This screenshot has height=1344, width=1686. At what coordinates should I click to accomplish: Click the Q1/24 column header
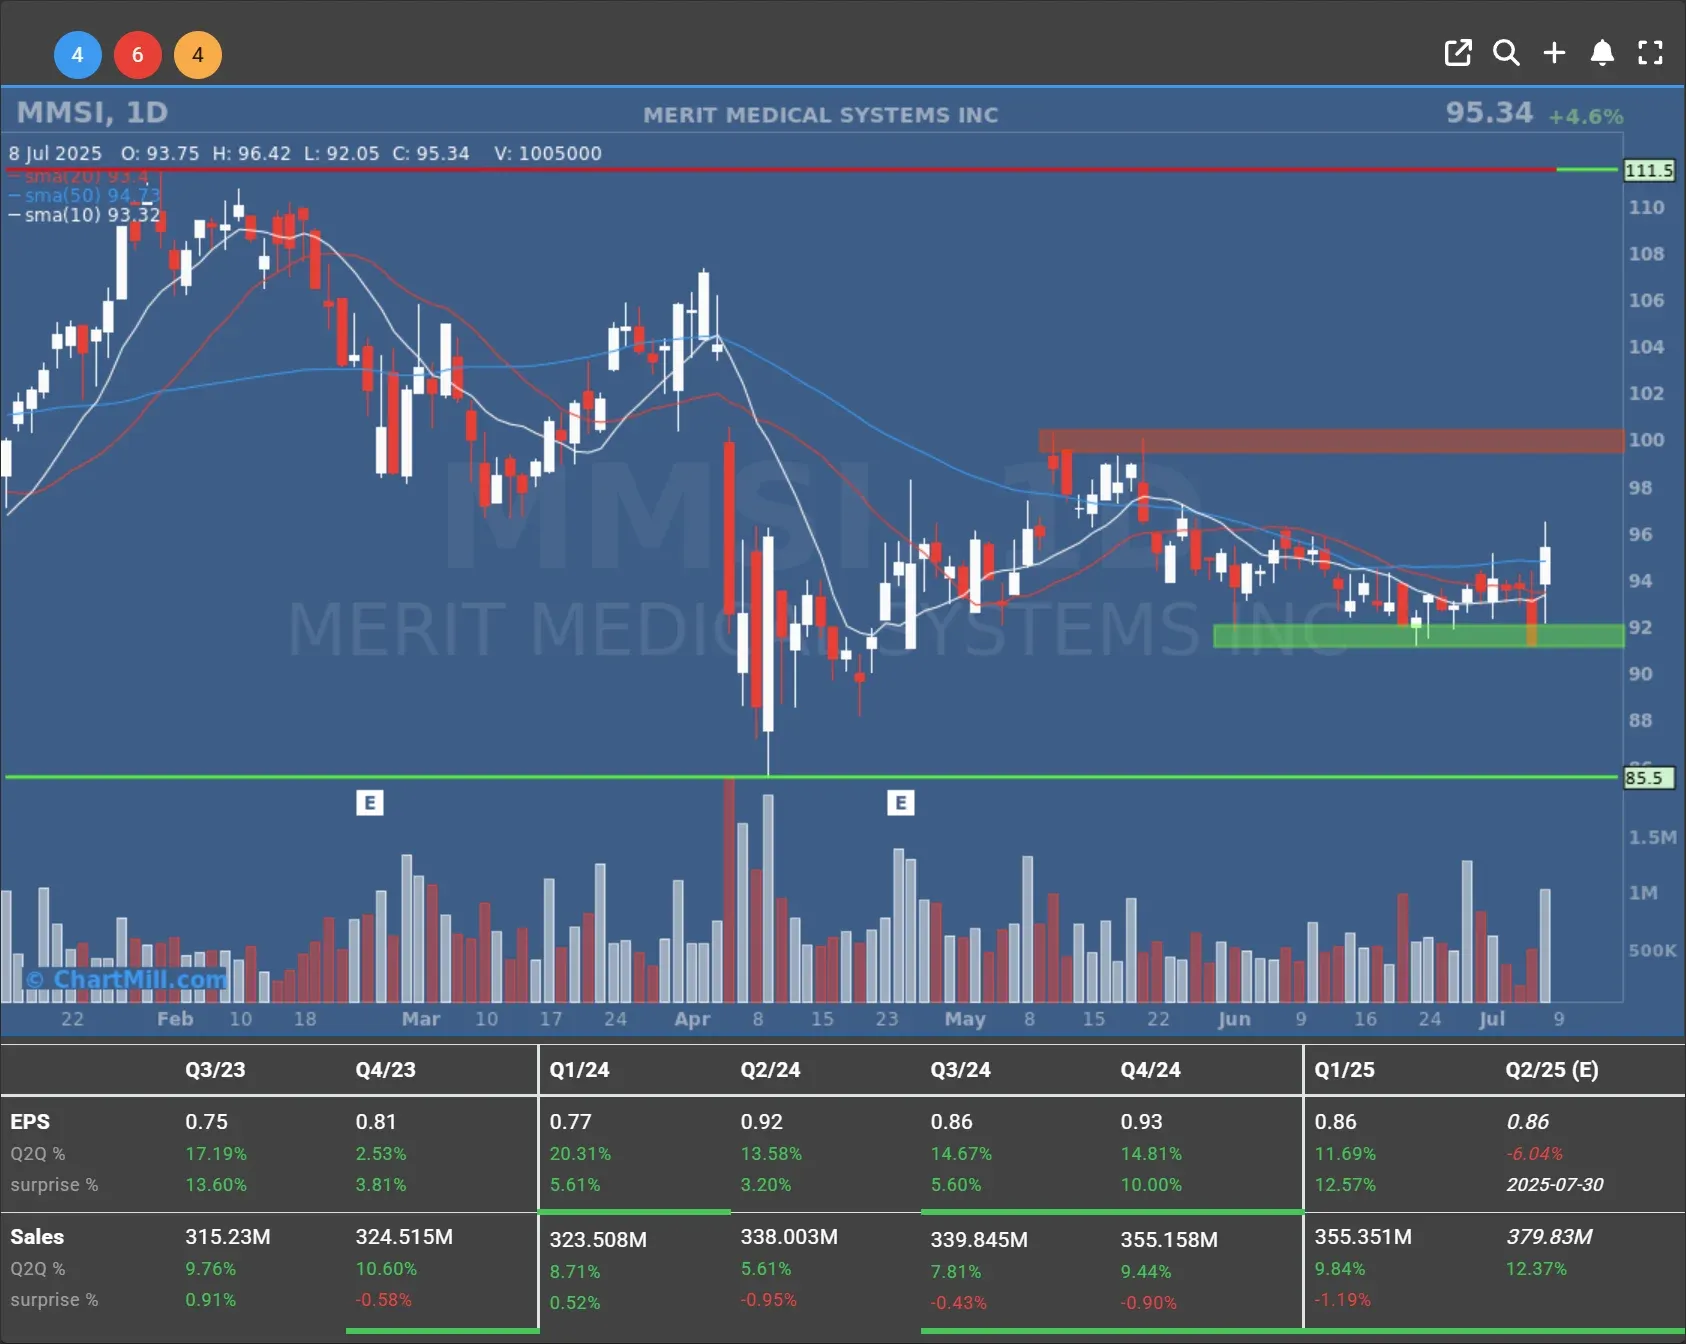(x=579, y=1069)
